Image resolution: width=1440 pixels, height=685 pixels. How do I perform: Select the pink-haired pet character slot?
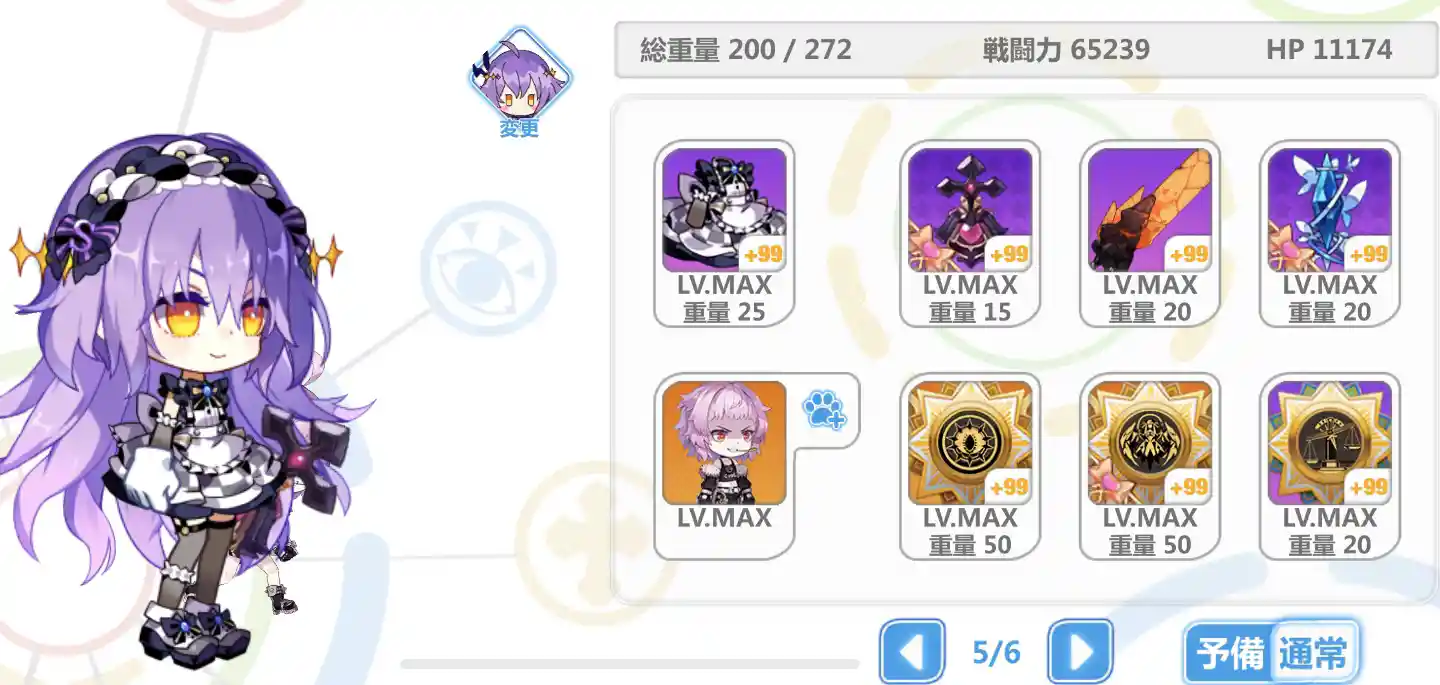coord(724,466)
